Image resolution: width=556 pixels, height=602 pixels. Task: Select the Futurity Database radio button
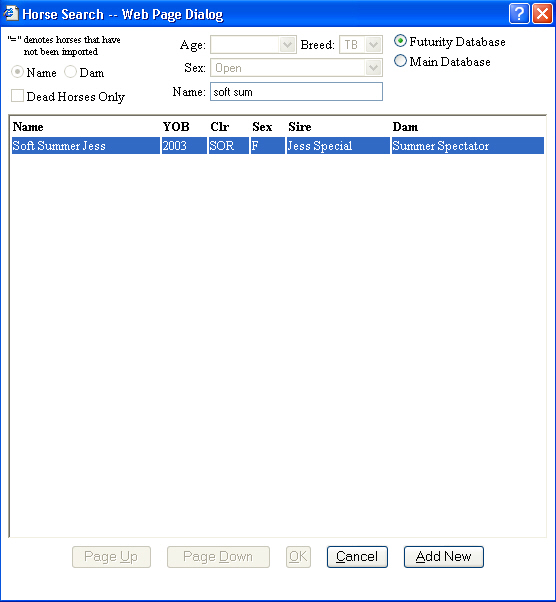[x=400, y=41]
